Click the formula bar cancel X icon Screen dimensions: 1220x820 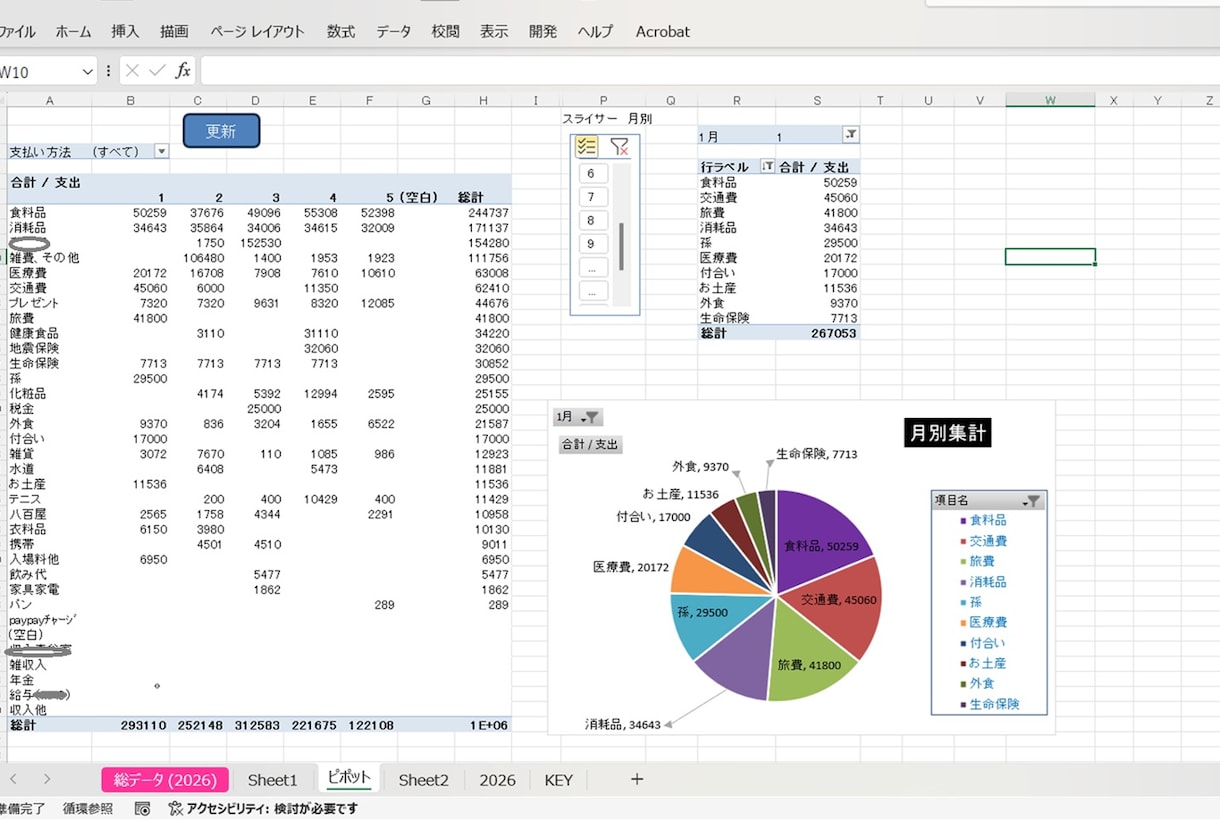tap(132, 71)
